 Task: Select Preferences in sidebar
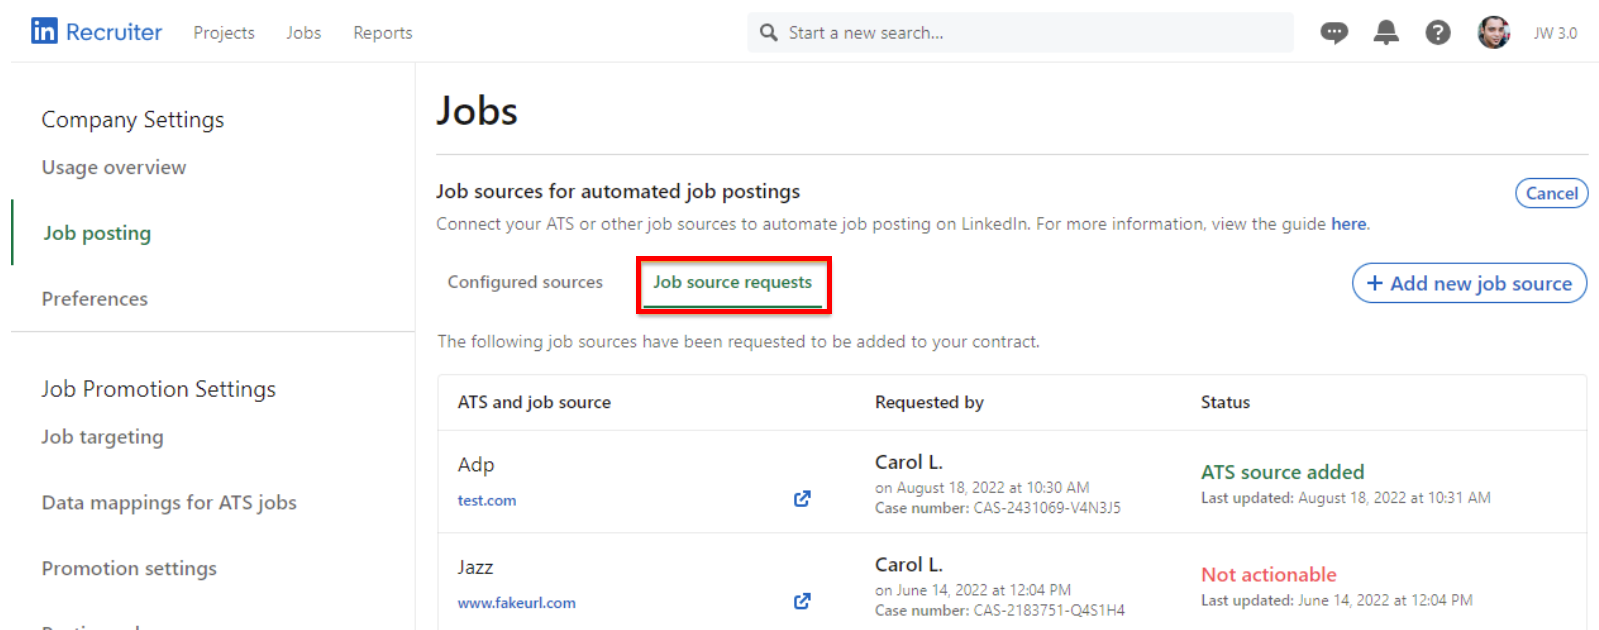click(x=95, y=299)
